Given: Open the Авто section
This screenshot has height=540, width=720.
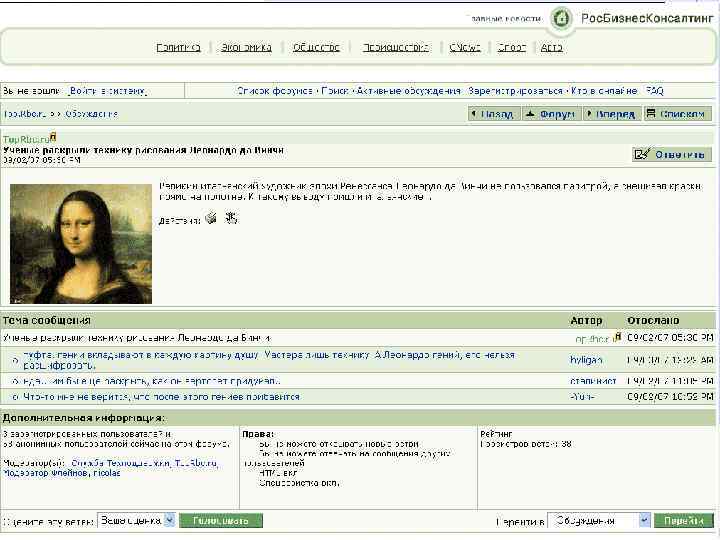Looking at the screenshot, I should coord(551,47).
